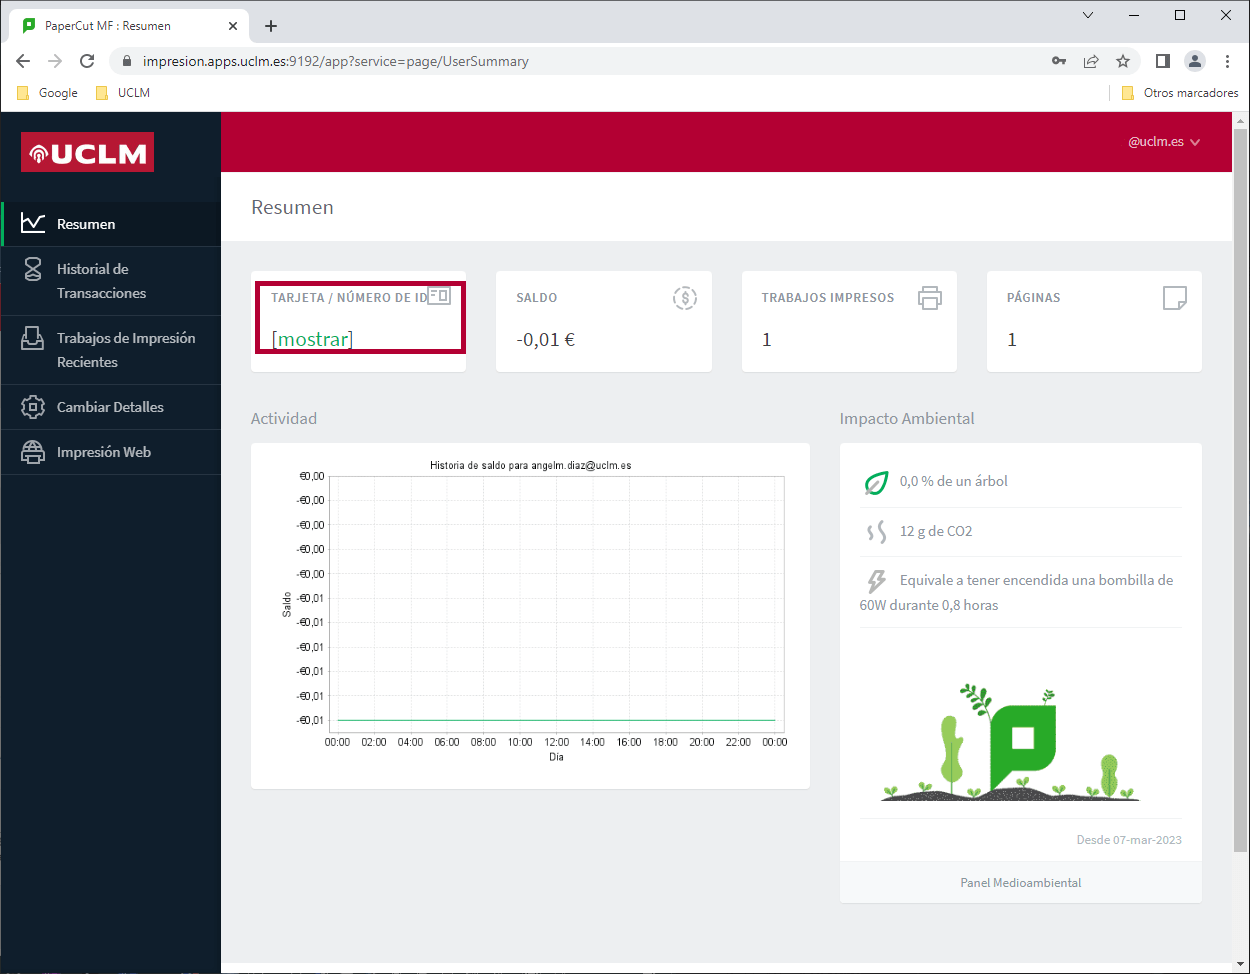Click the ID card icon in Tarjeta tile

pos(439,296)
